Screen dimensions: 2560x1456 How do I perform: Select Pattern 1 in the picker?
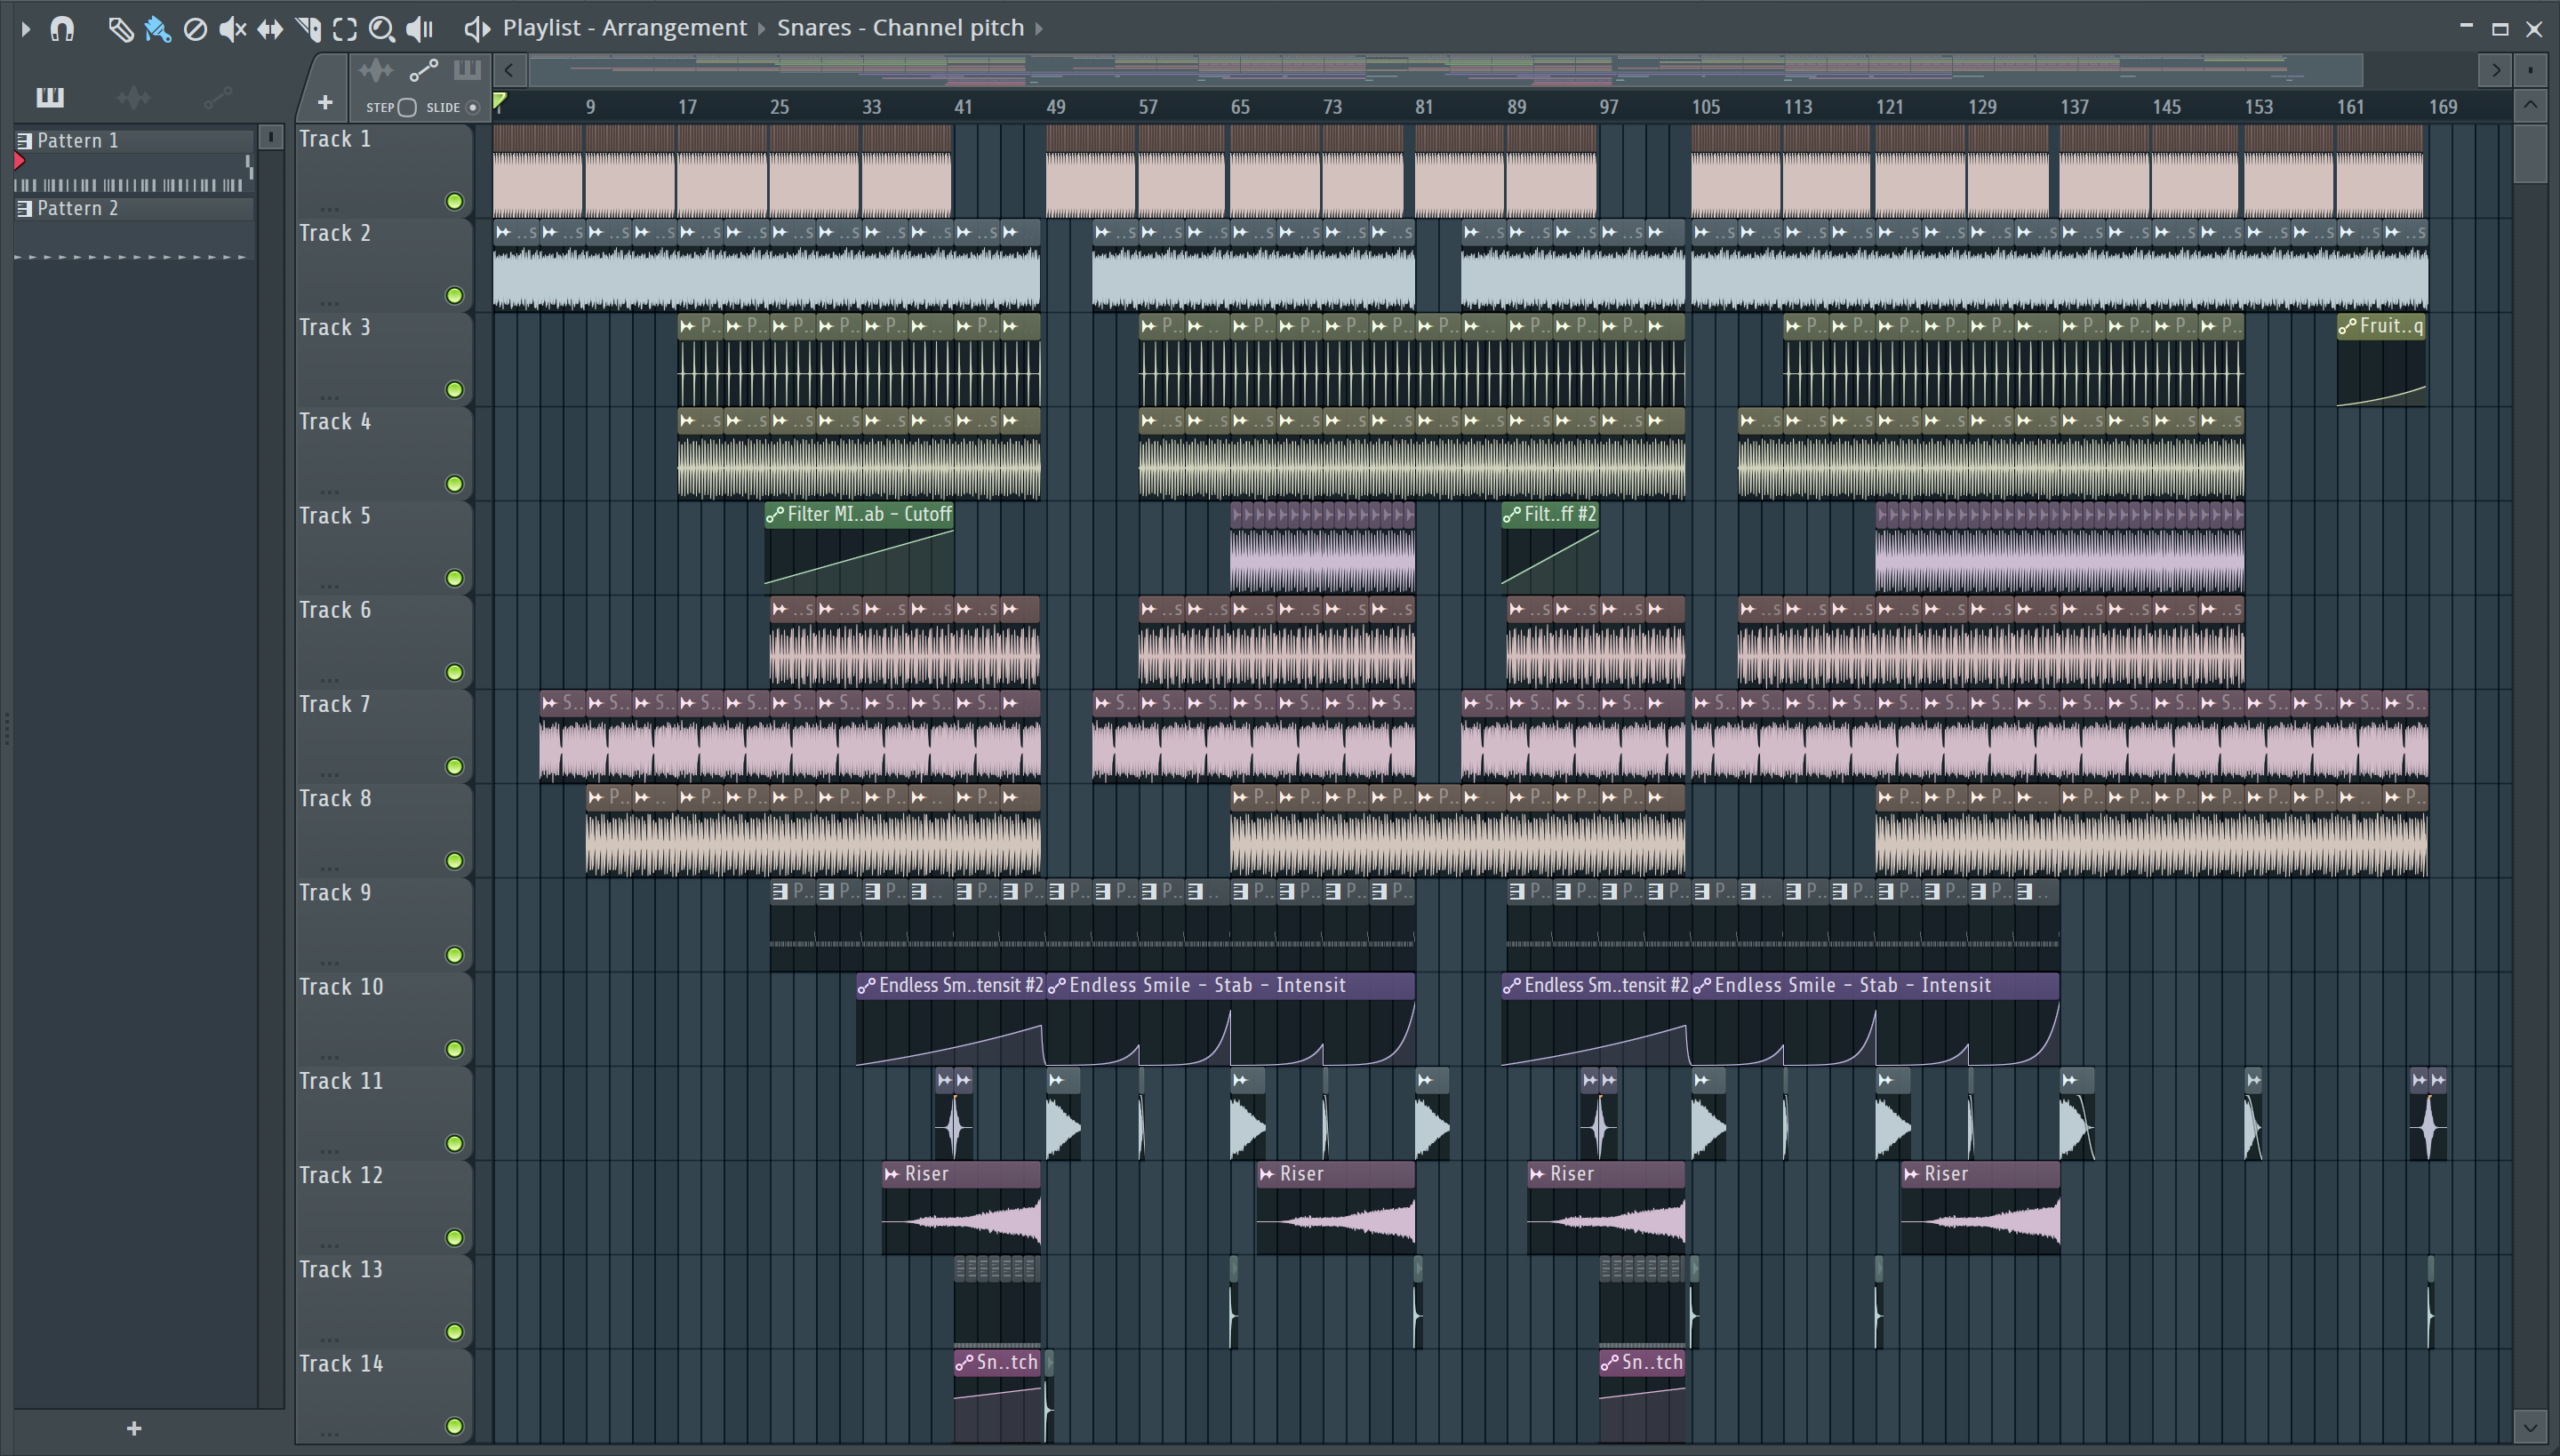(x=134, y=141)
